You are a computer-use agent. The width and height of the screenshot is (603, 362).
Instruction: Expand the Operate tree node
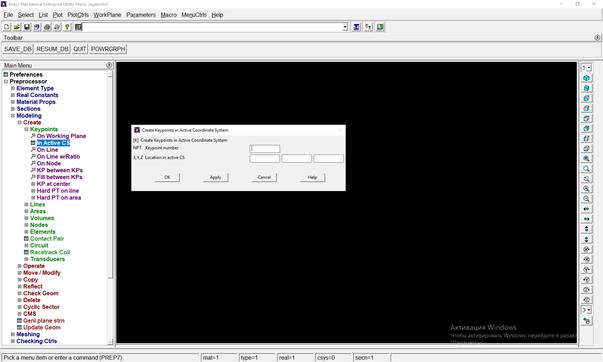click(20, 266)
